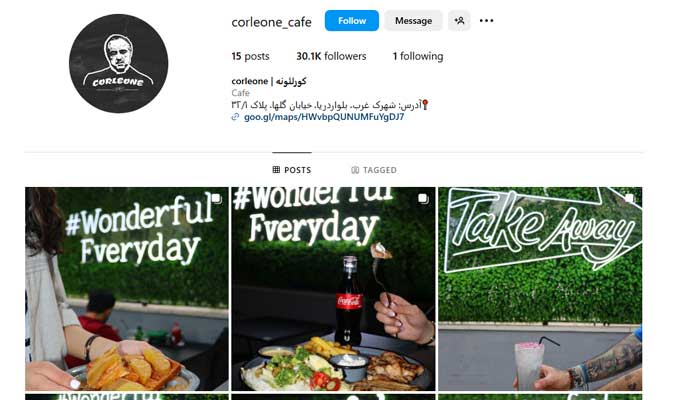Click the grid icon of Posts tab
The width and height of the screenshot is (700, 400).
click(276, 170)
